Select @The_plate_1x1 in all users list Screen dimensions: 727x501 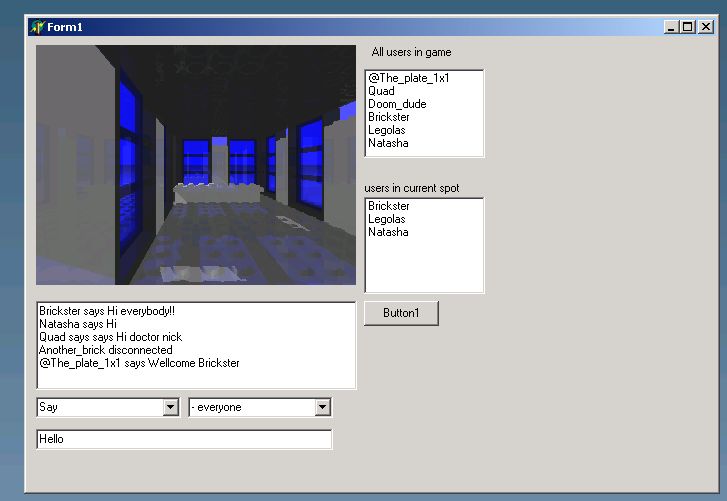pyautogui.click(x=409, y=78)
